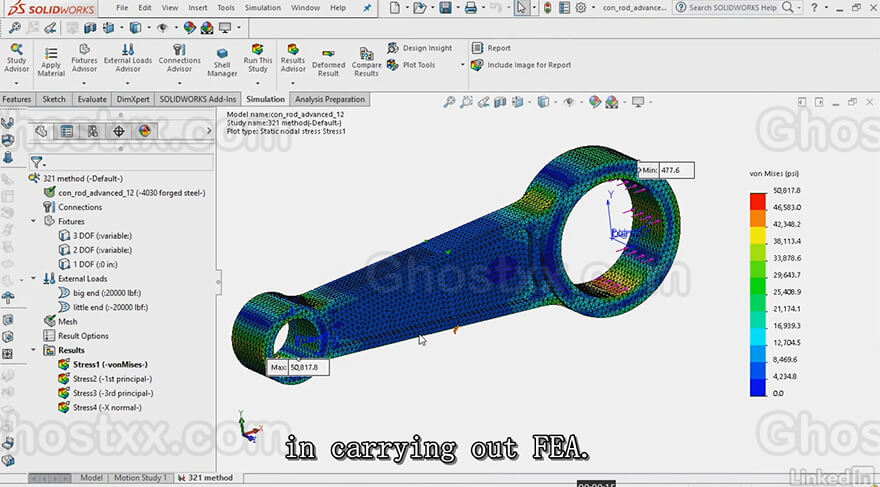
Task: Open External Loads Advisor
Action: click(128, 57)
